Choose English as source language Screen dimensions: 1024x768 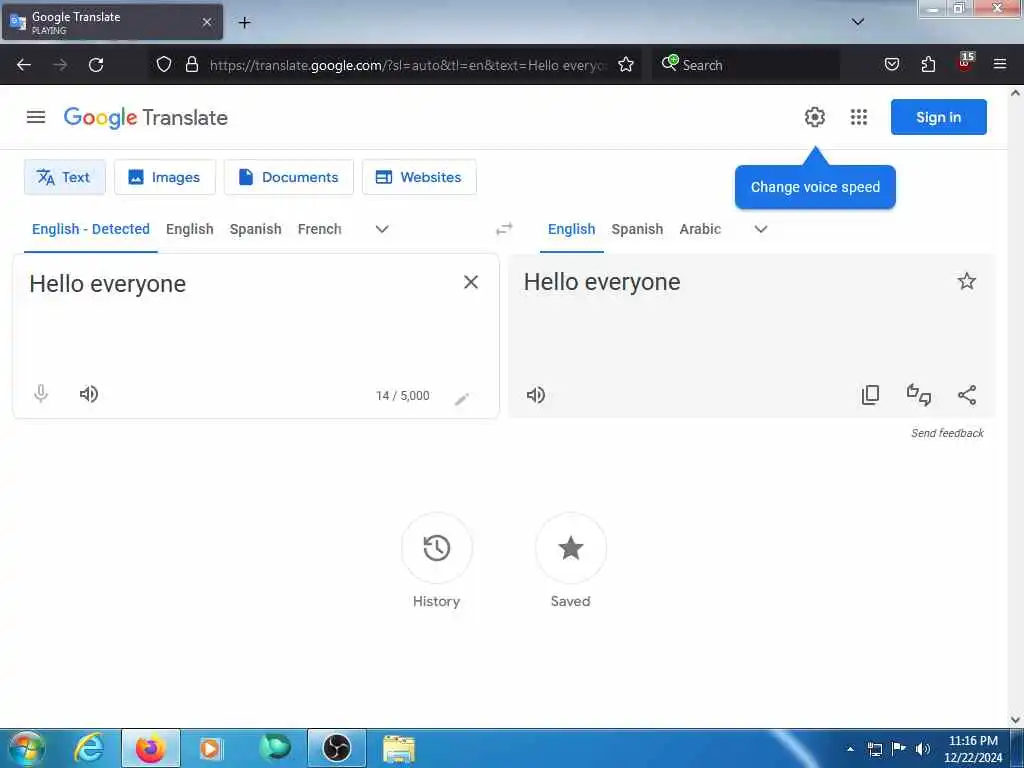(x=189, y=229)
